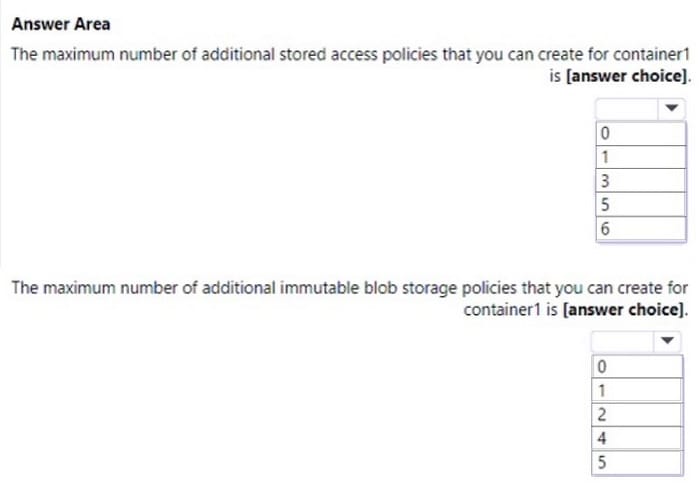Click the second bold [answer choice] text
The image size is (700, 495).
pos(624,309)
